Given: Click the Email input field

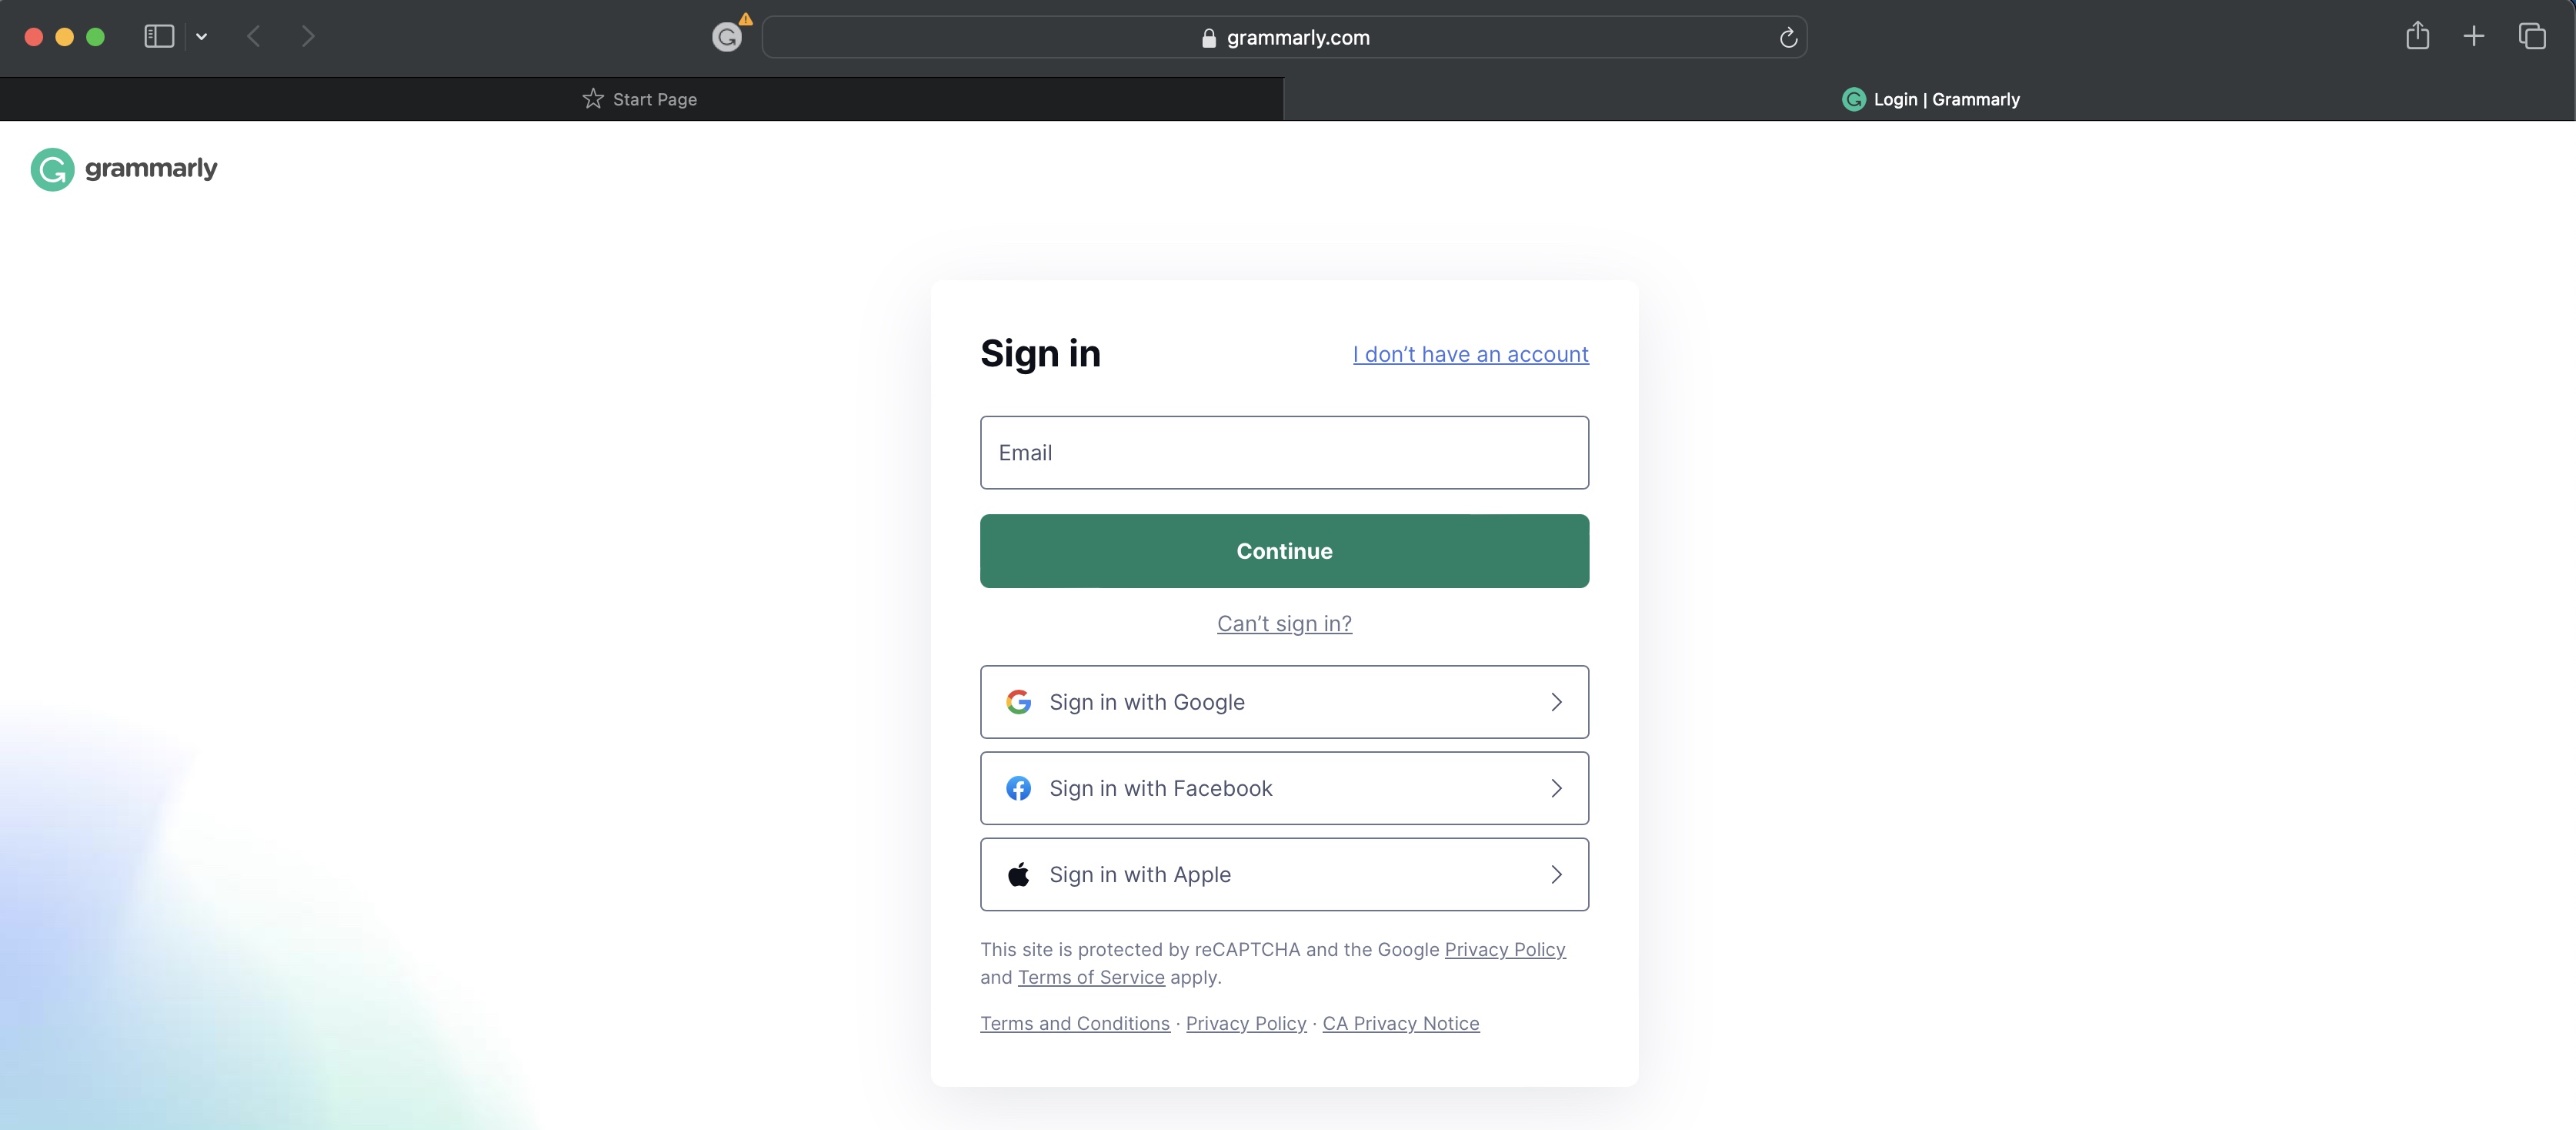Looking at the screenshot, I should (1285, 452).
